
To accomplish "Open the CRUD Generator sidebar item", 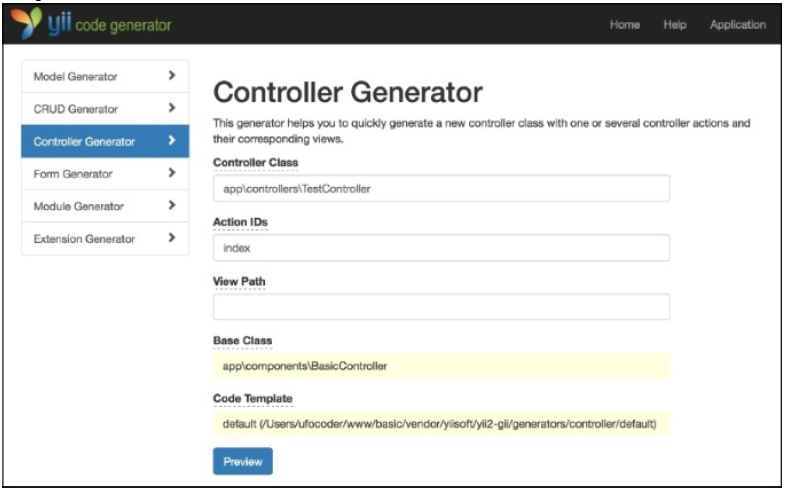I will coord(105,109).
